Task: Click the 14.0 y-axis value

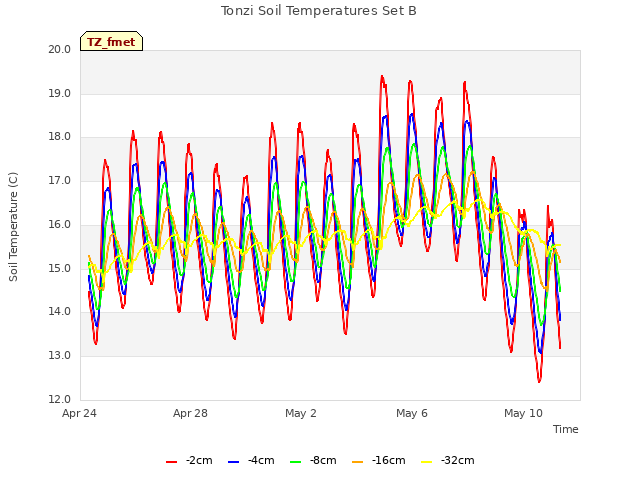Action: (x=60, y=312)
